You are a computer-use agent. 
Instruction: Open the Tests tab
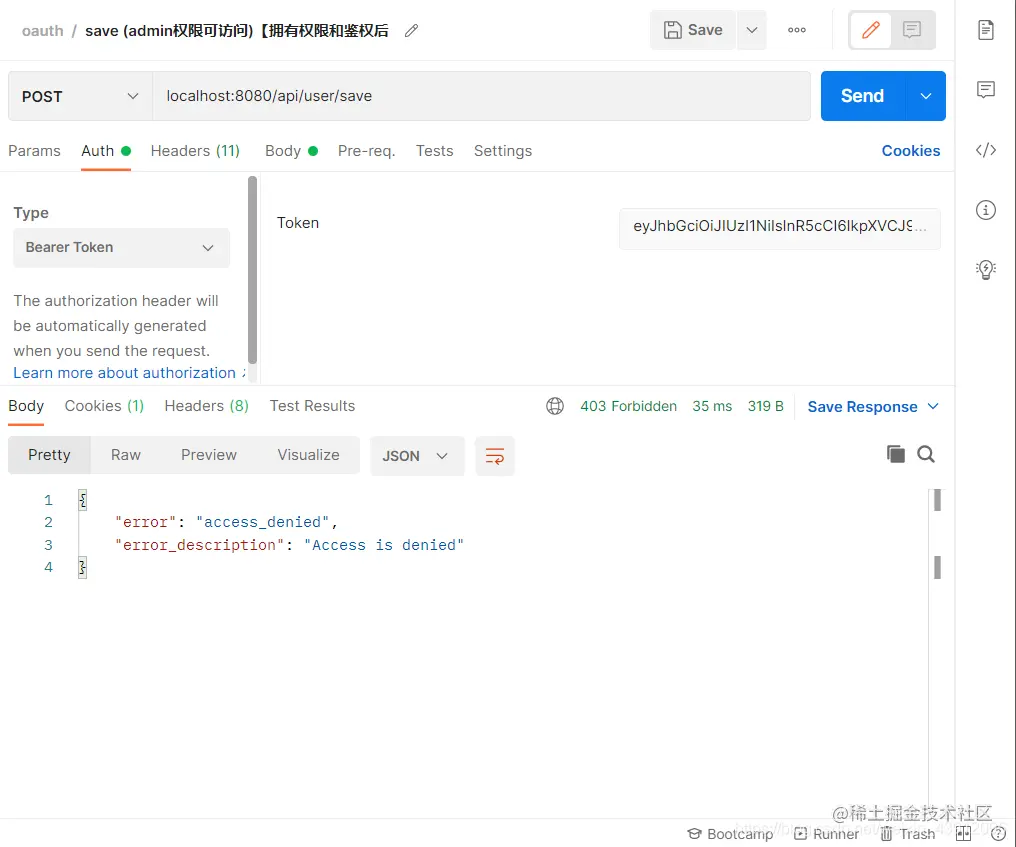(434, 150)
